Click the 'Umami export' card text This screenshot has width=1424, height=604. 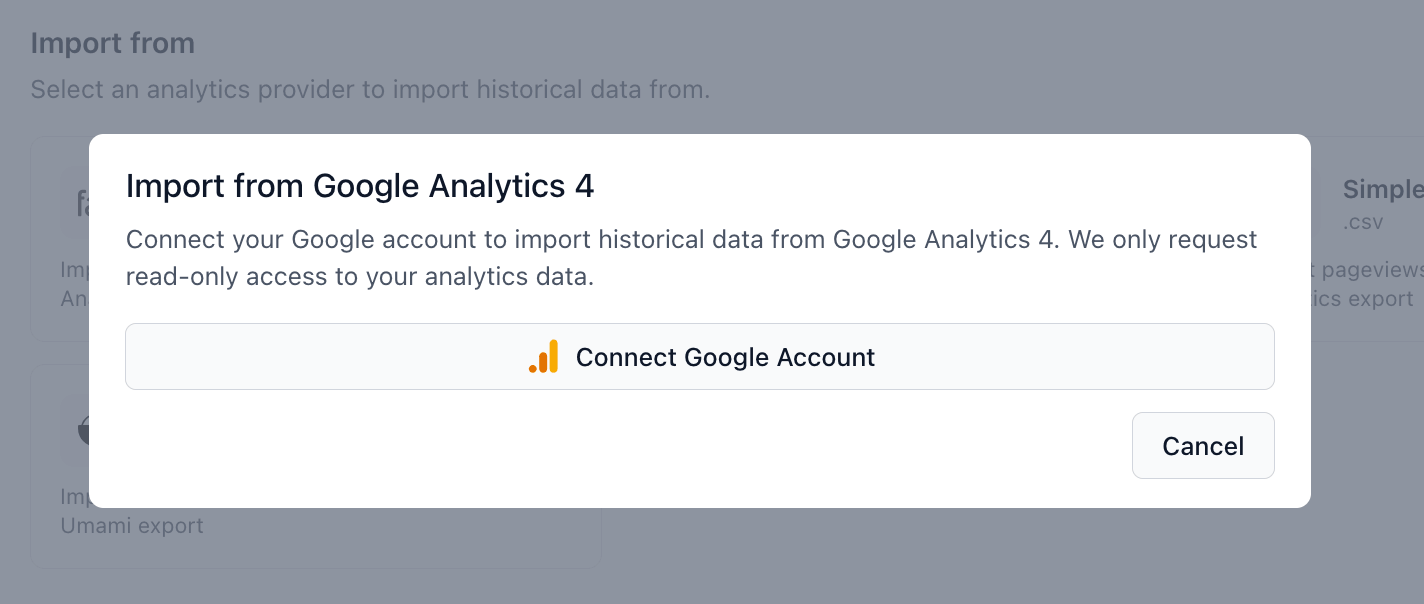pos(132,526)
